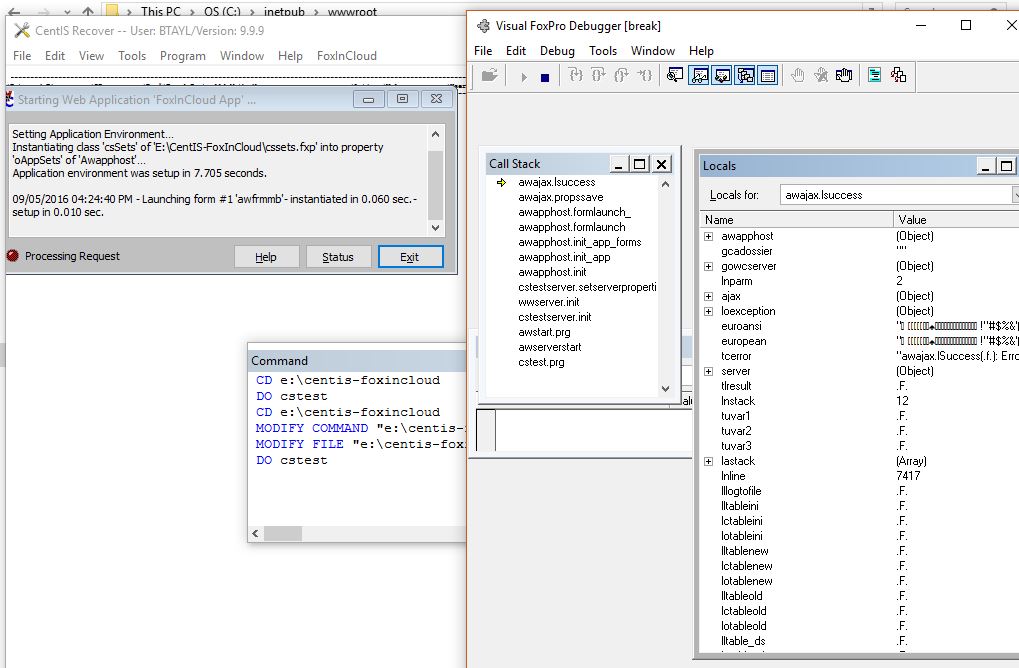Minimize the Locals window
1019x668 pixels.
pos(985,166)
